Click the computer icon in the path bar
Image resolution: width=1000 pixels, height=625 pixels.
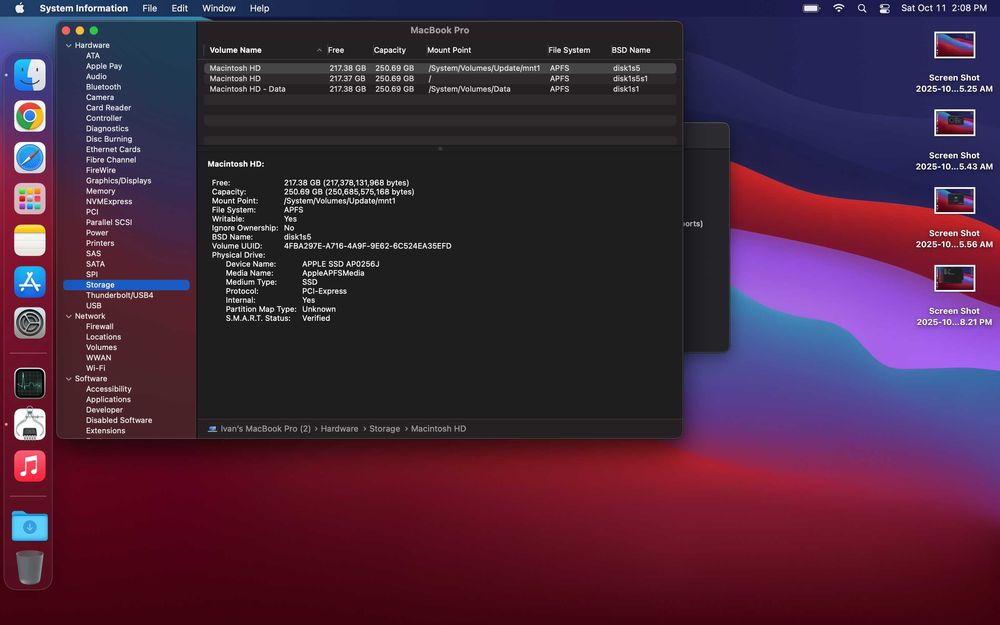coord(212,429)
